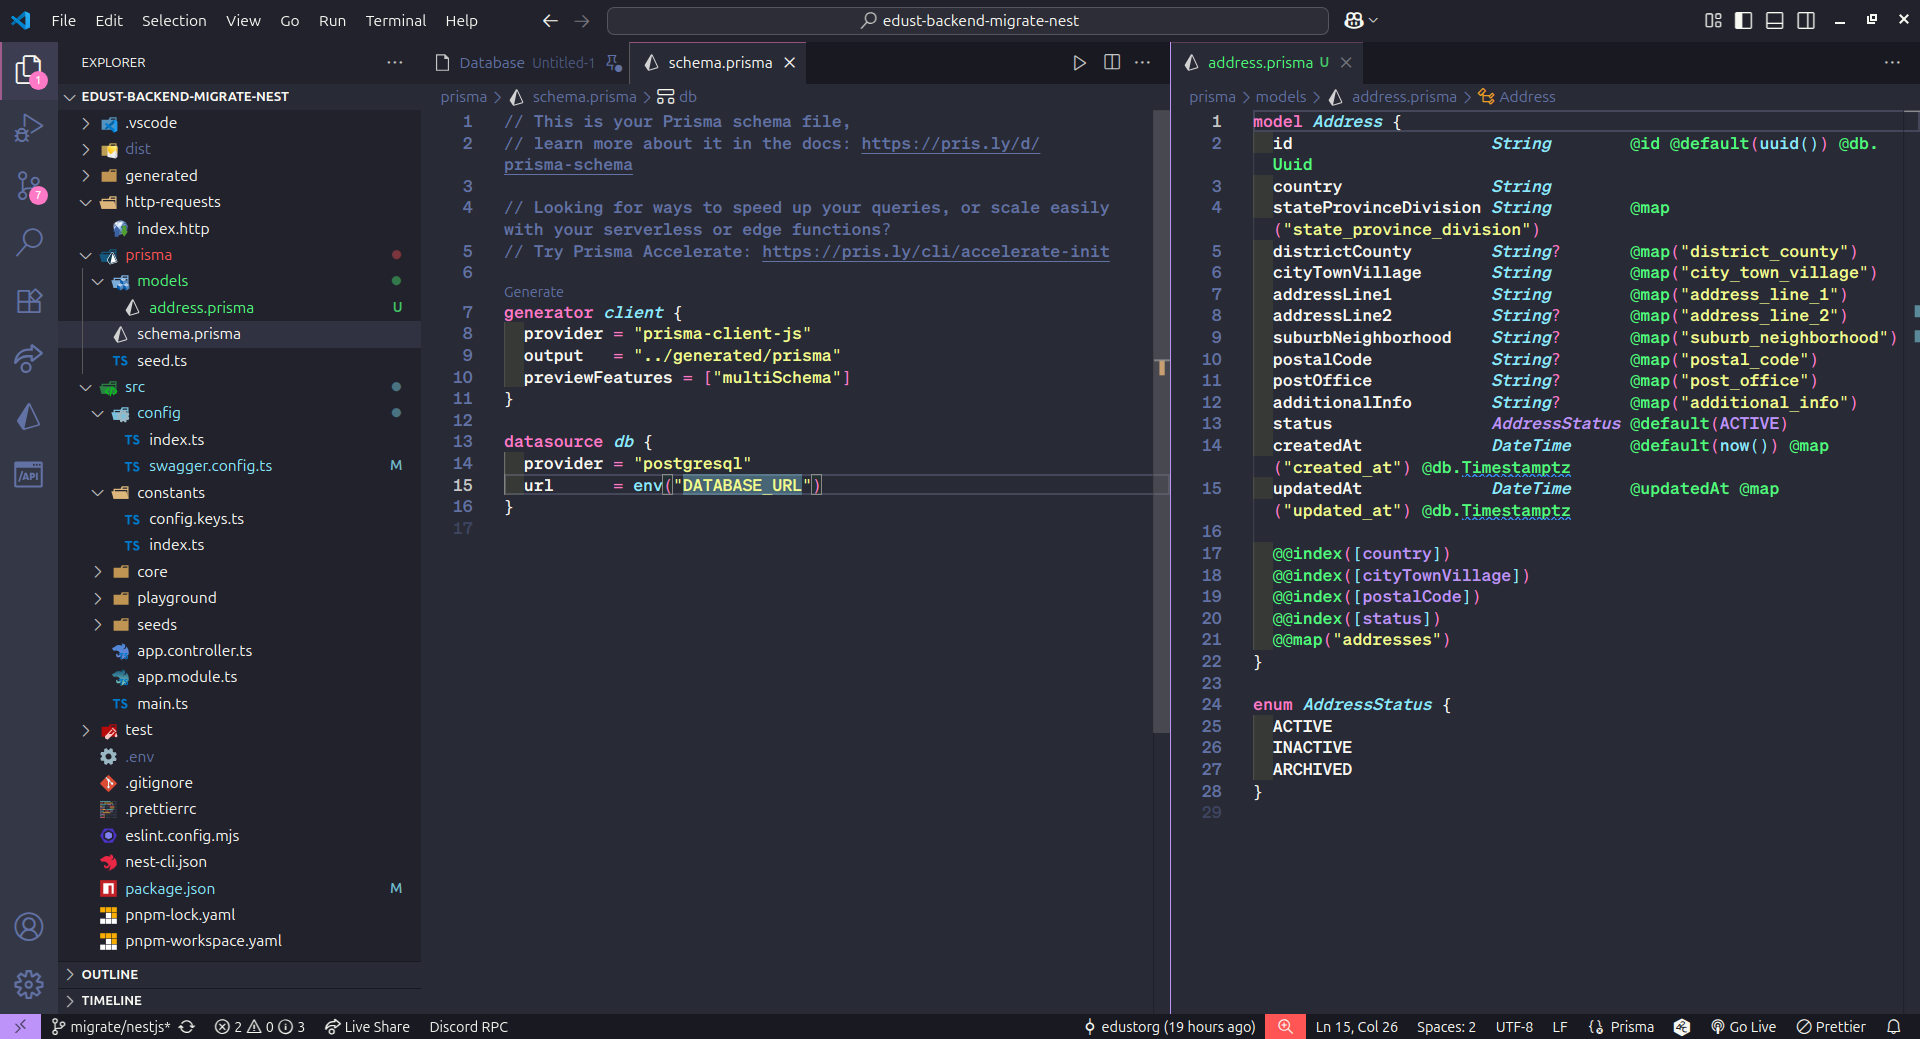Viewport: 1920px width, 1039px height.
Task: Open the Run and Debug view
Action: 29,128
